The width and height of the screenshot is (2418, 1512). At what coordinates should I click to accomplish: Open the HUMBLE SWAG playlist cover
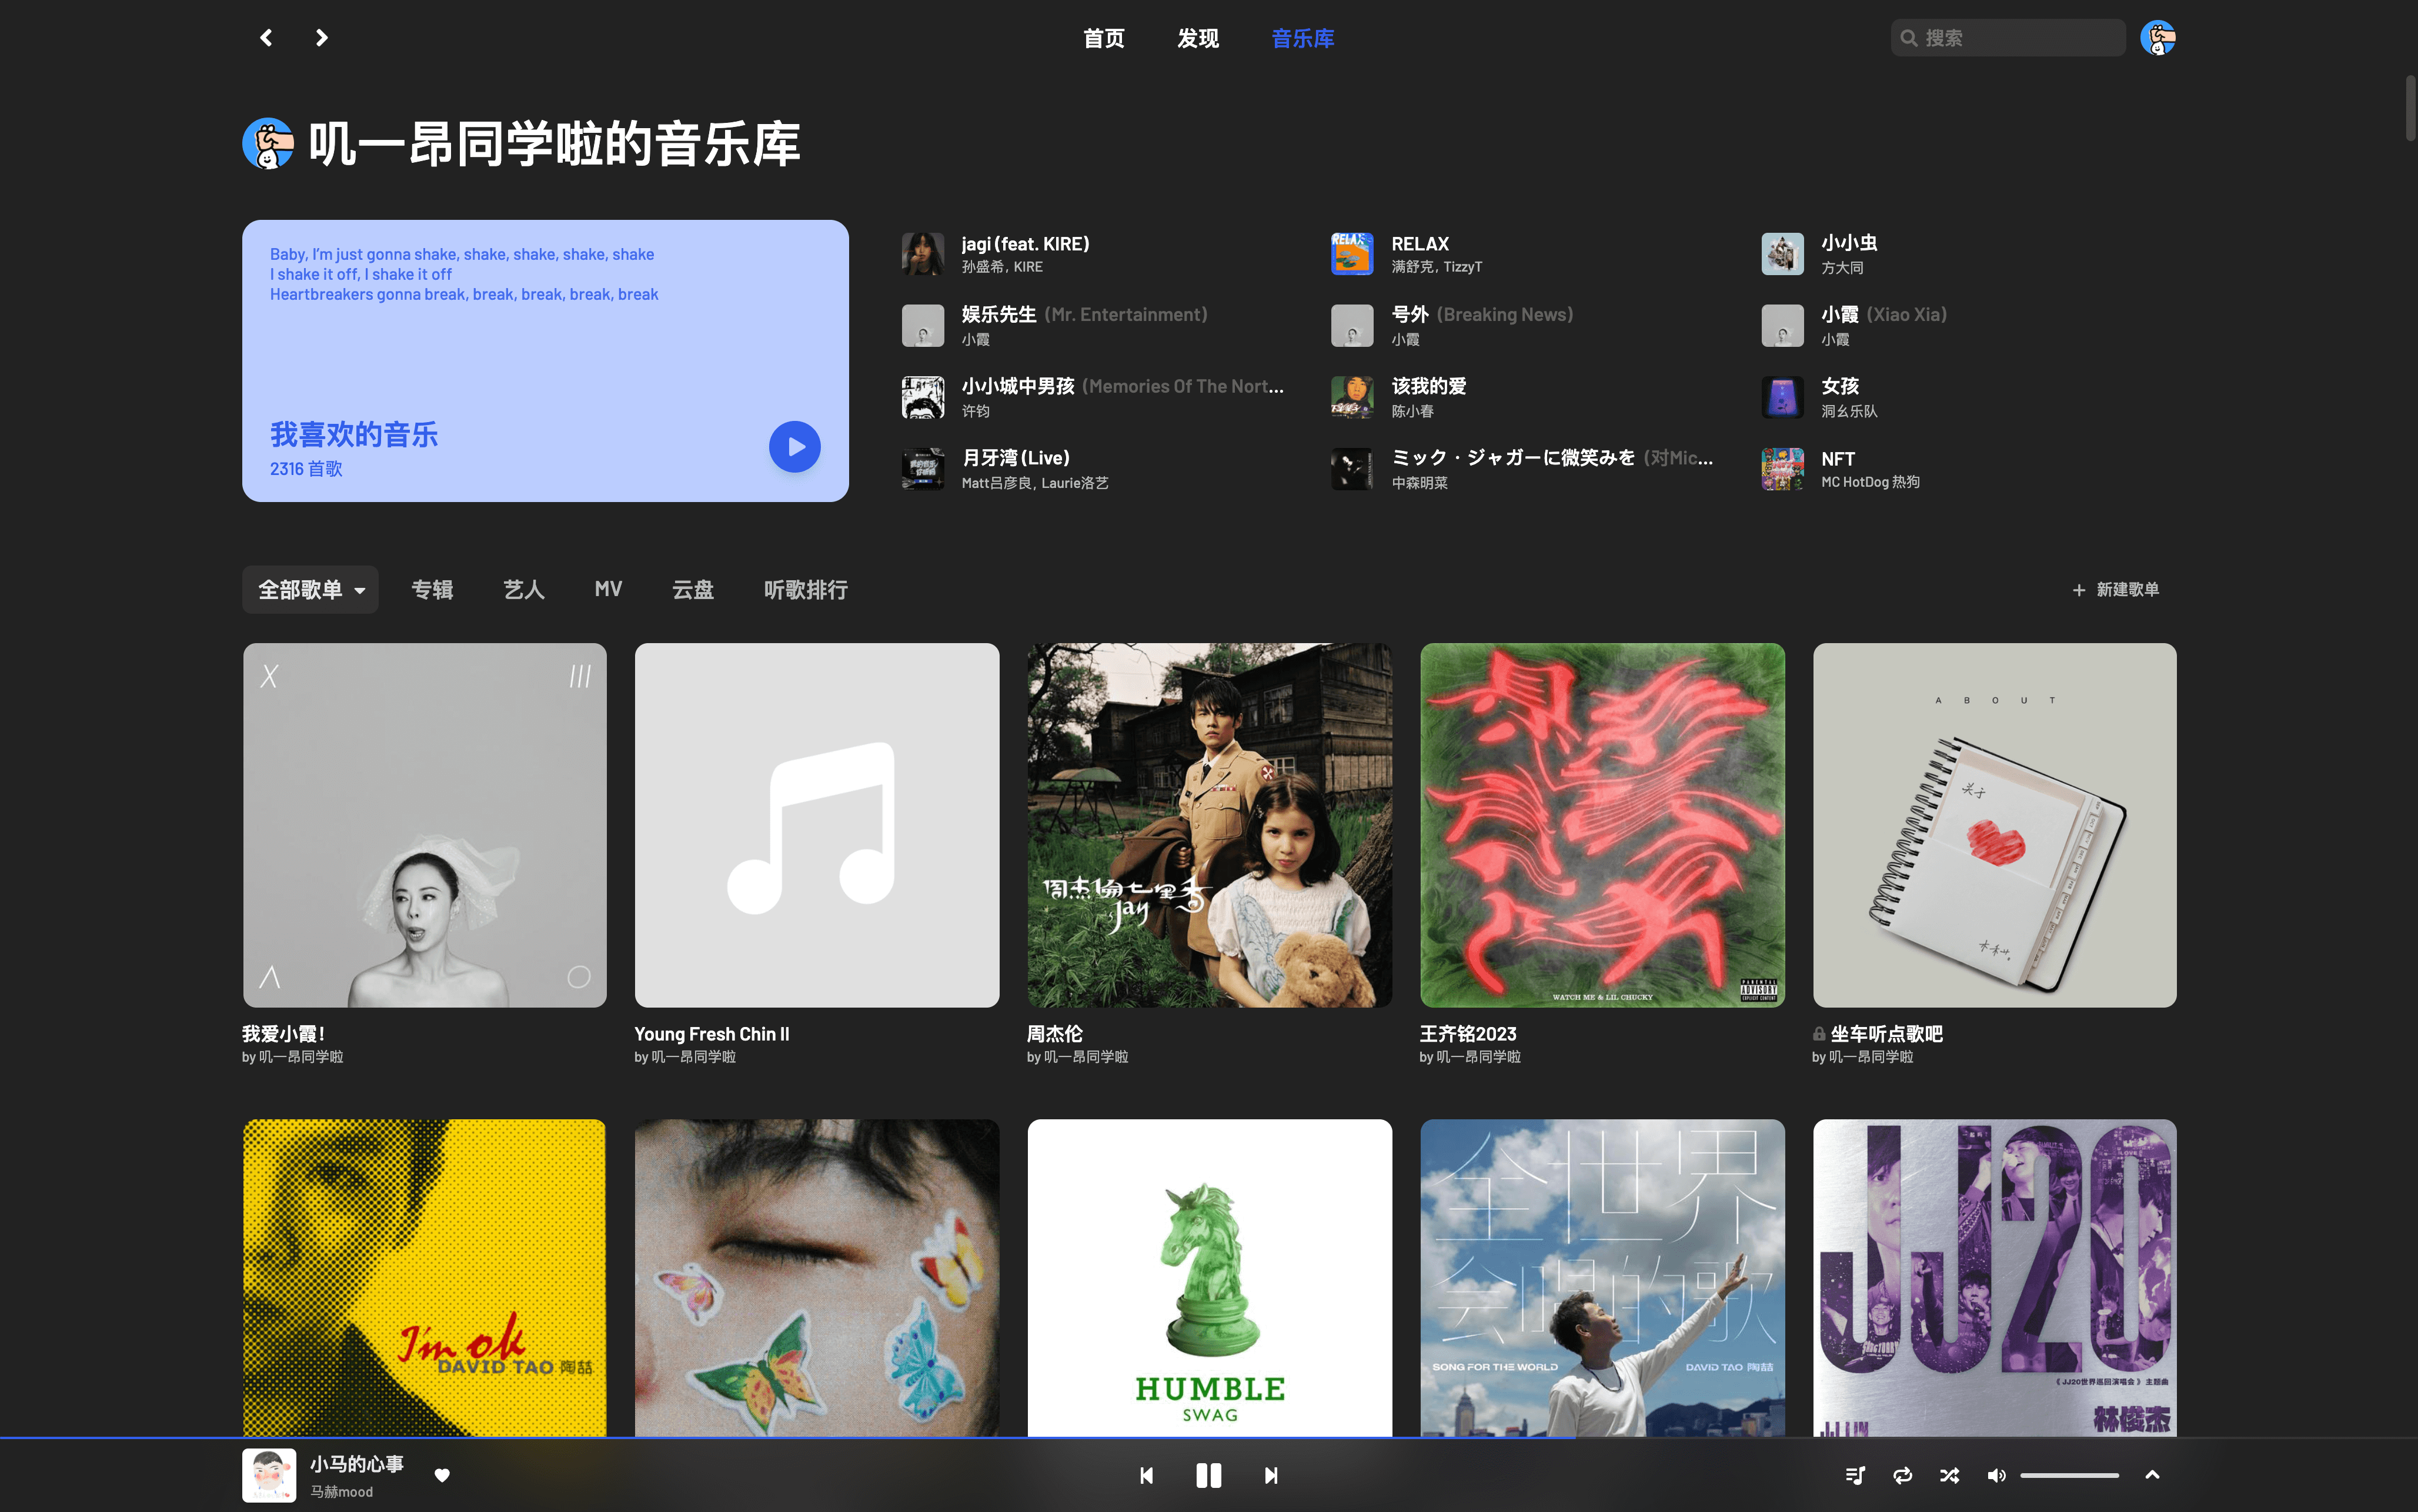[x=1209, y=1277]
